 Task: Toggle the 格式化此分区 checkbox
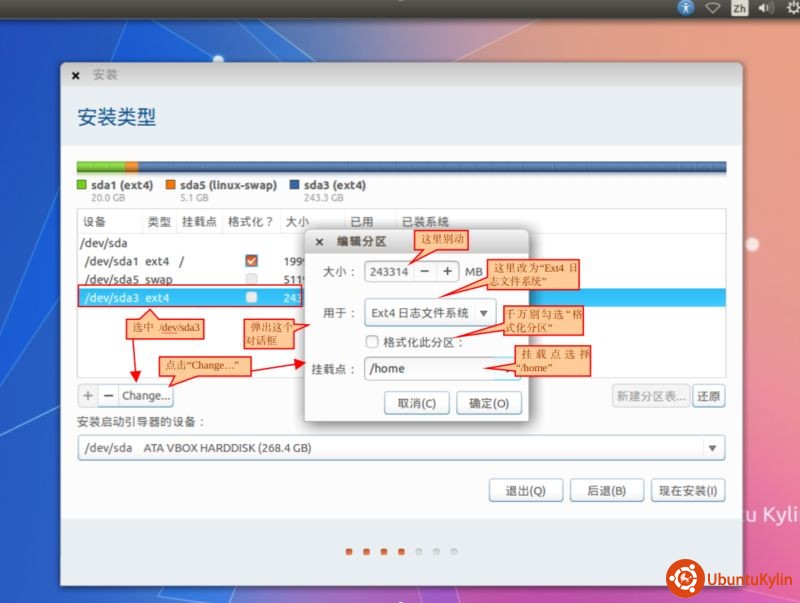click(372, 341)
